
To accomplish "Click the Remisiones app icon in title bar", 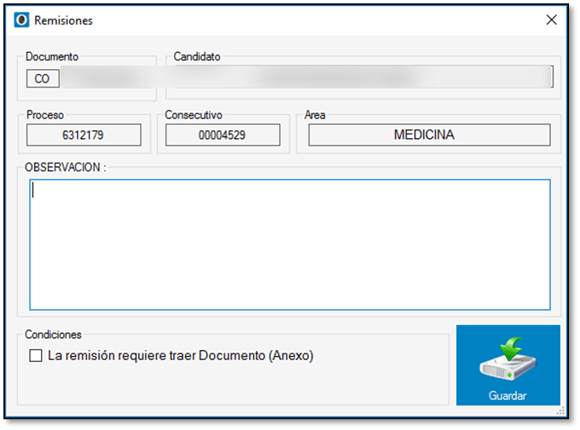I will point(21,20).
